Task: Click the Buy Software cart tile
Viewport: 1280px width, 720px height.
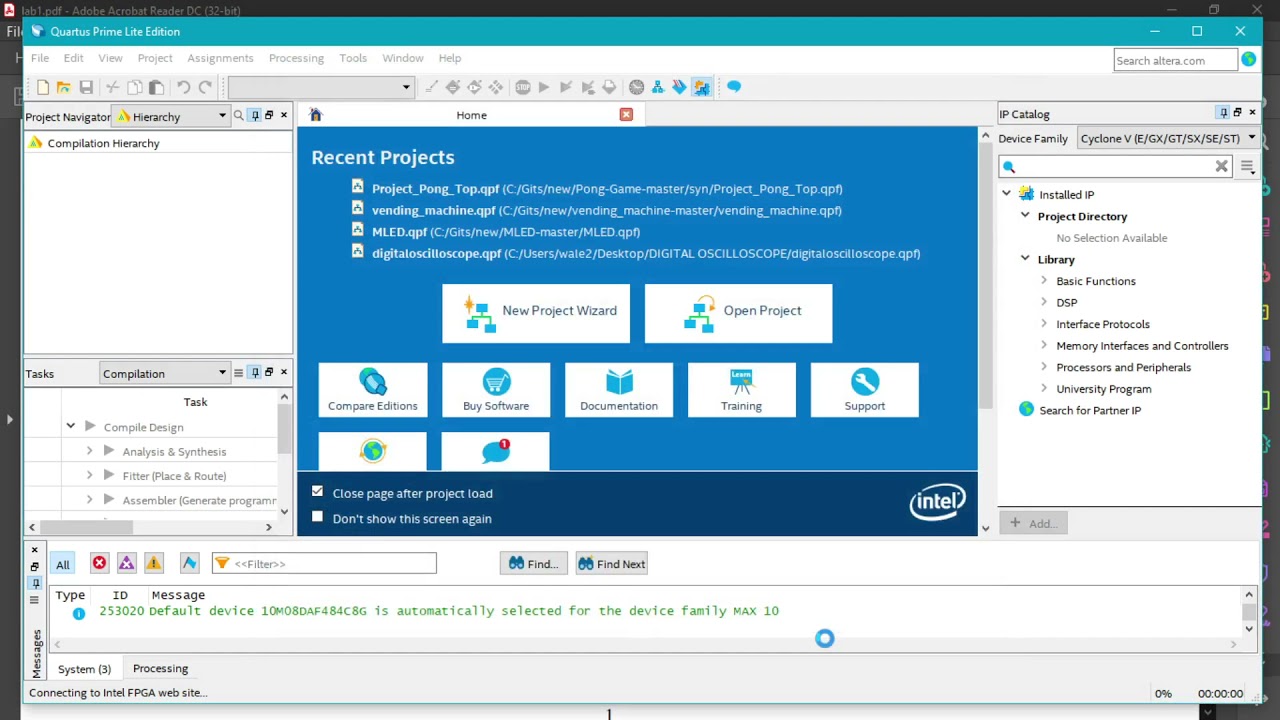Action: [496, 390]
